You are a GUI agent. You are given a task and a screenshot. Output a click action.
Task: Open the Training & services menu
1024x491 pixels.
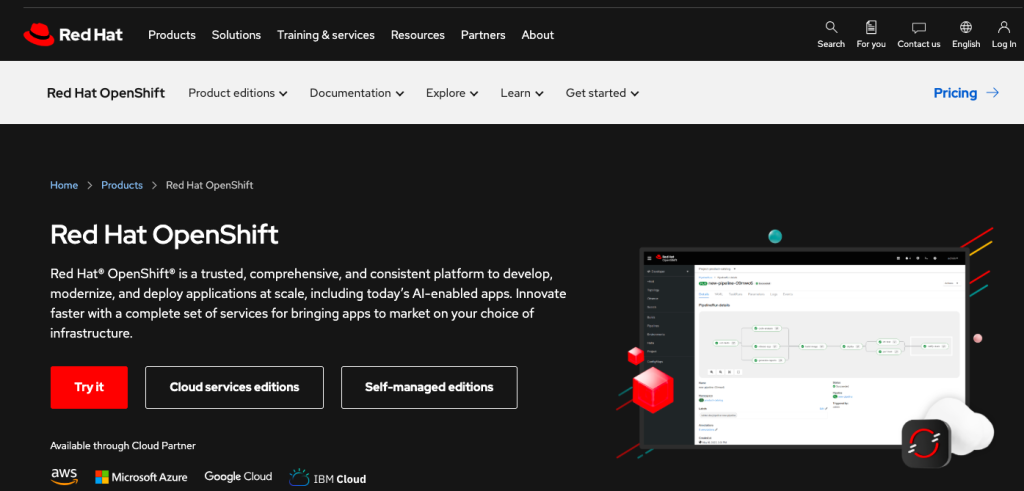(x=326, y=35)
